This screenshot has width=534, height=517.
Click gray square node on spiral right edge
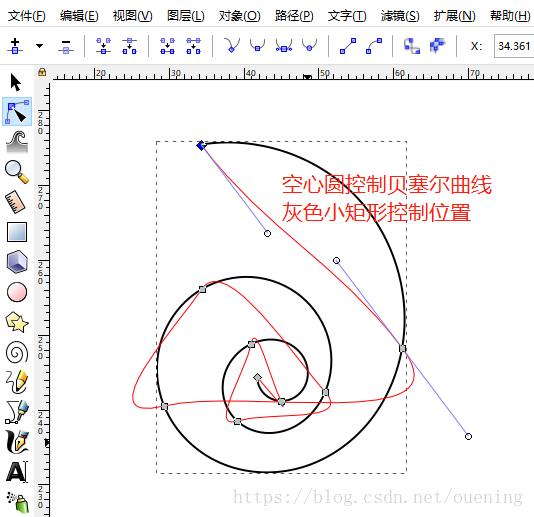[403, 348]
